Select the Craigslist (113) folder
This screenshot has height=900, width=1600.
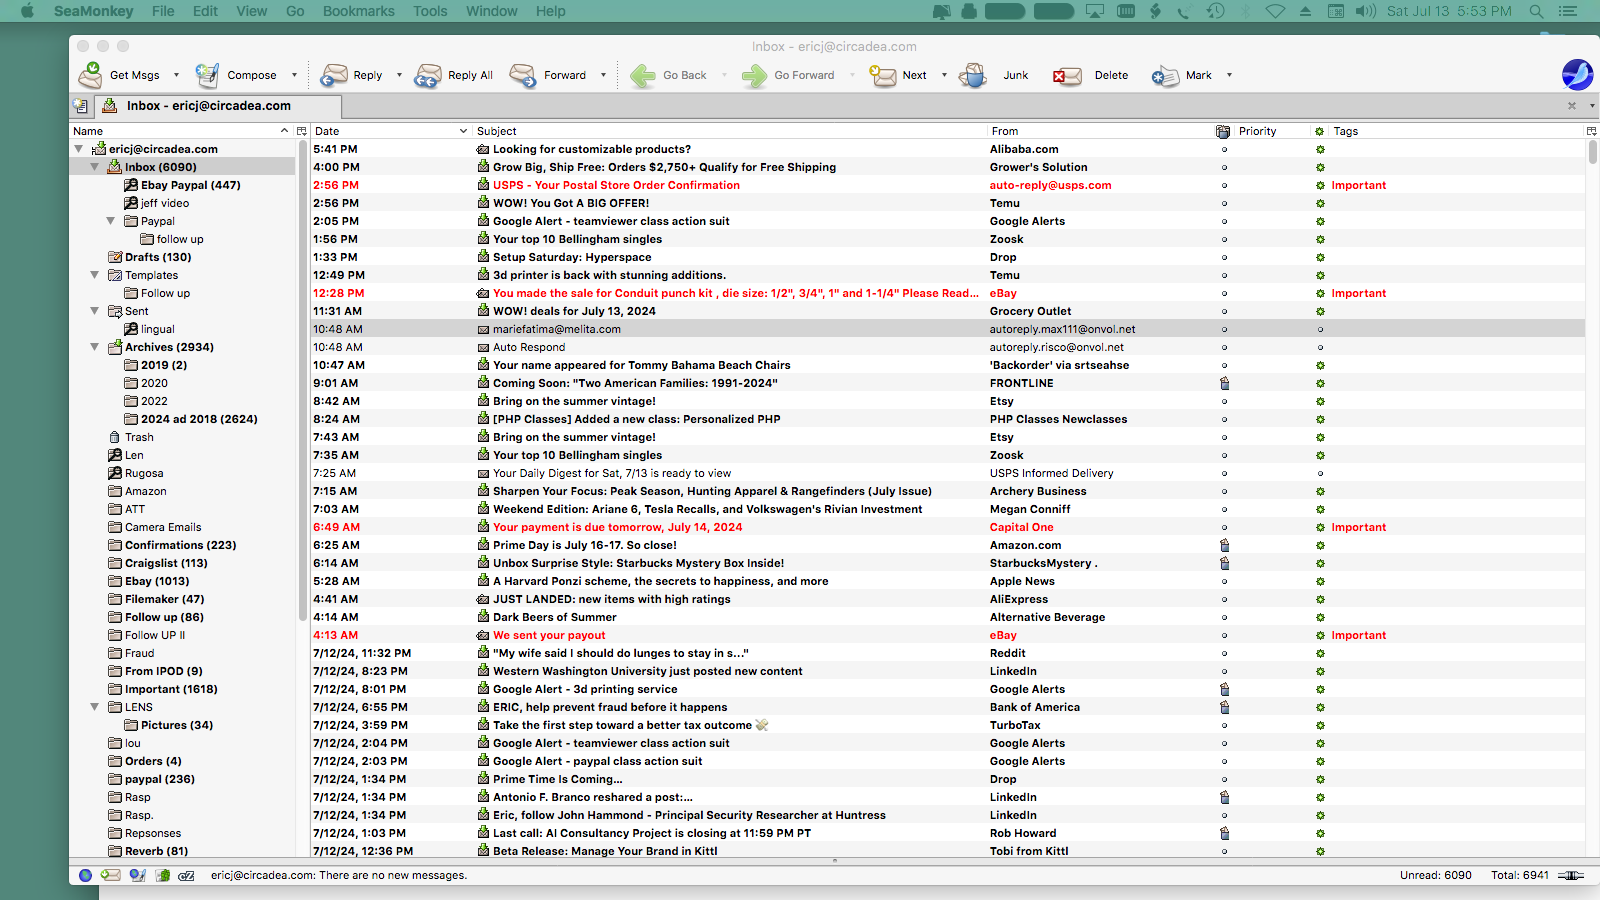[166, 563]
